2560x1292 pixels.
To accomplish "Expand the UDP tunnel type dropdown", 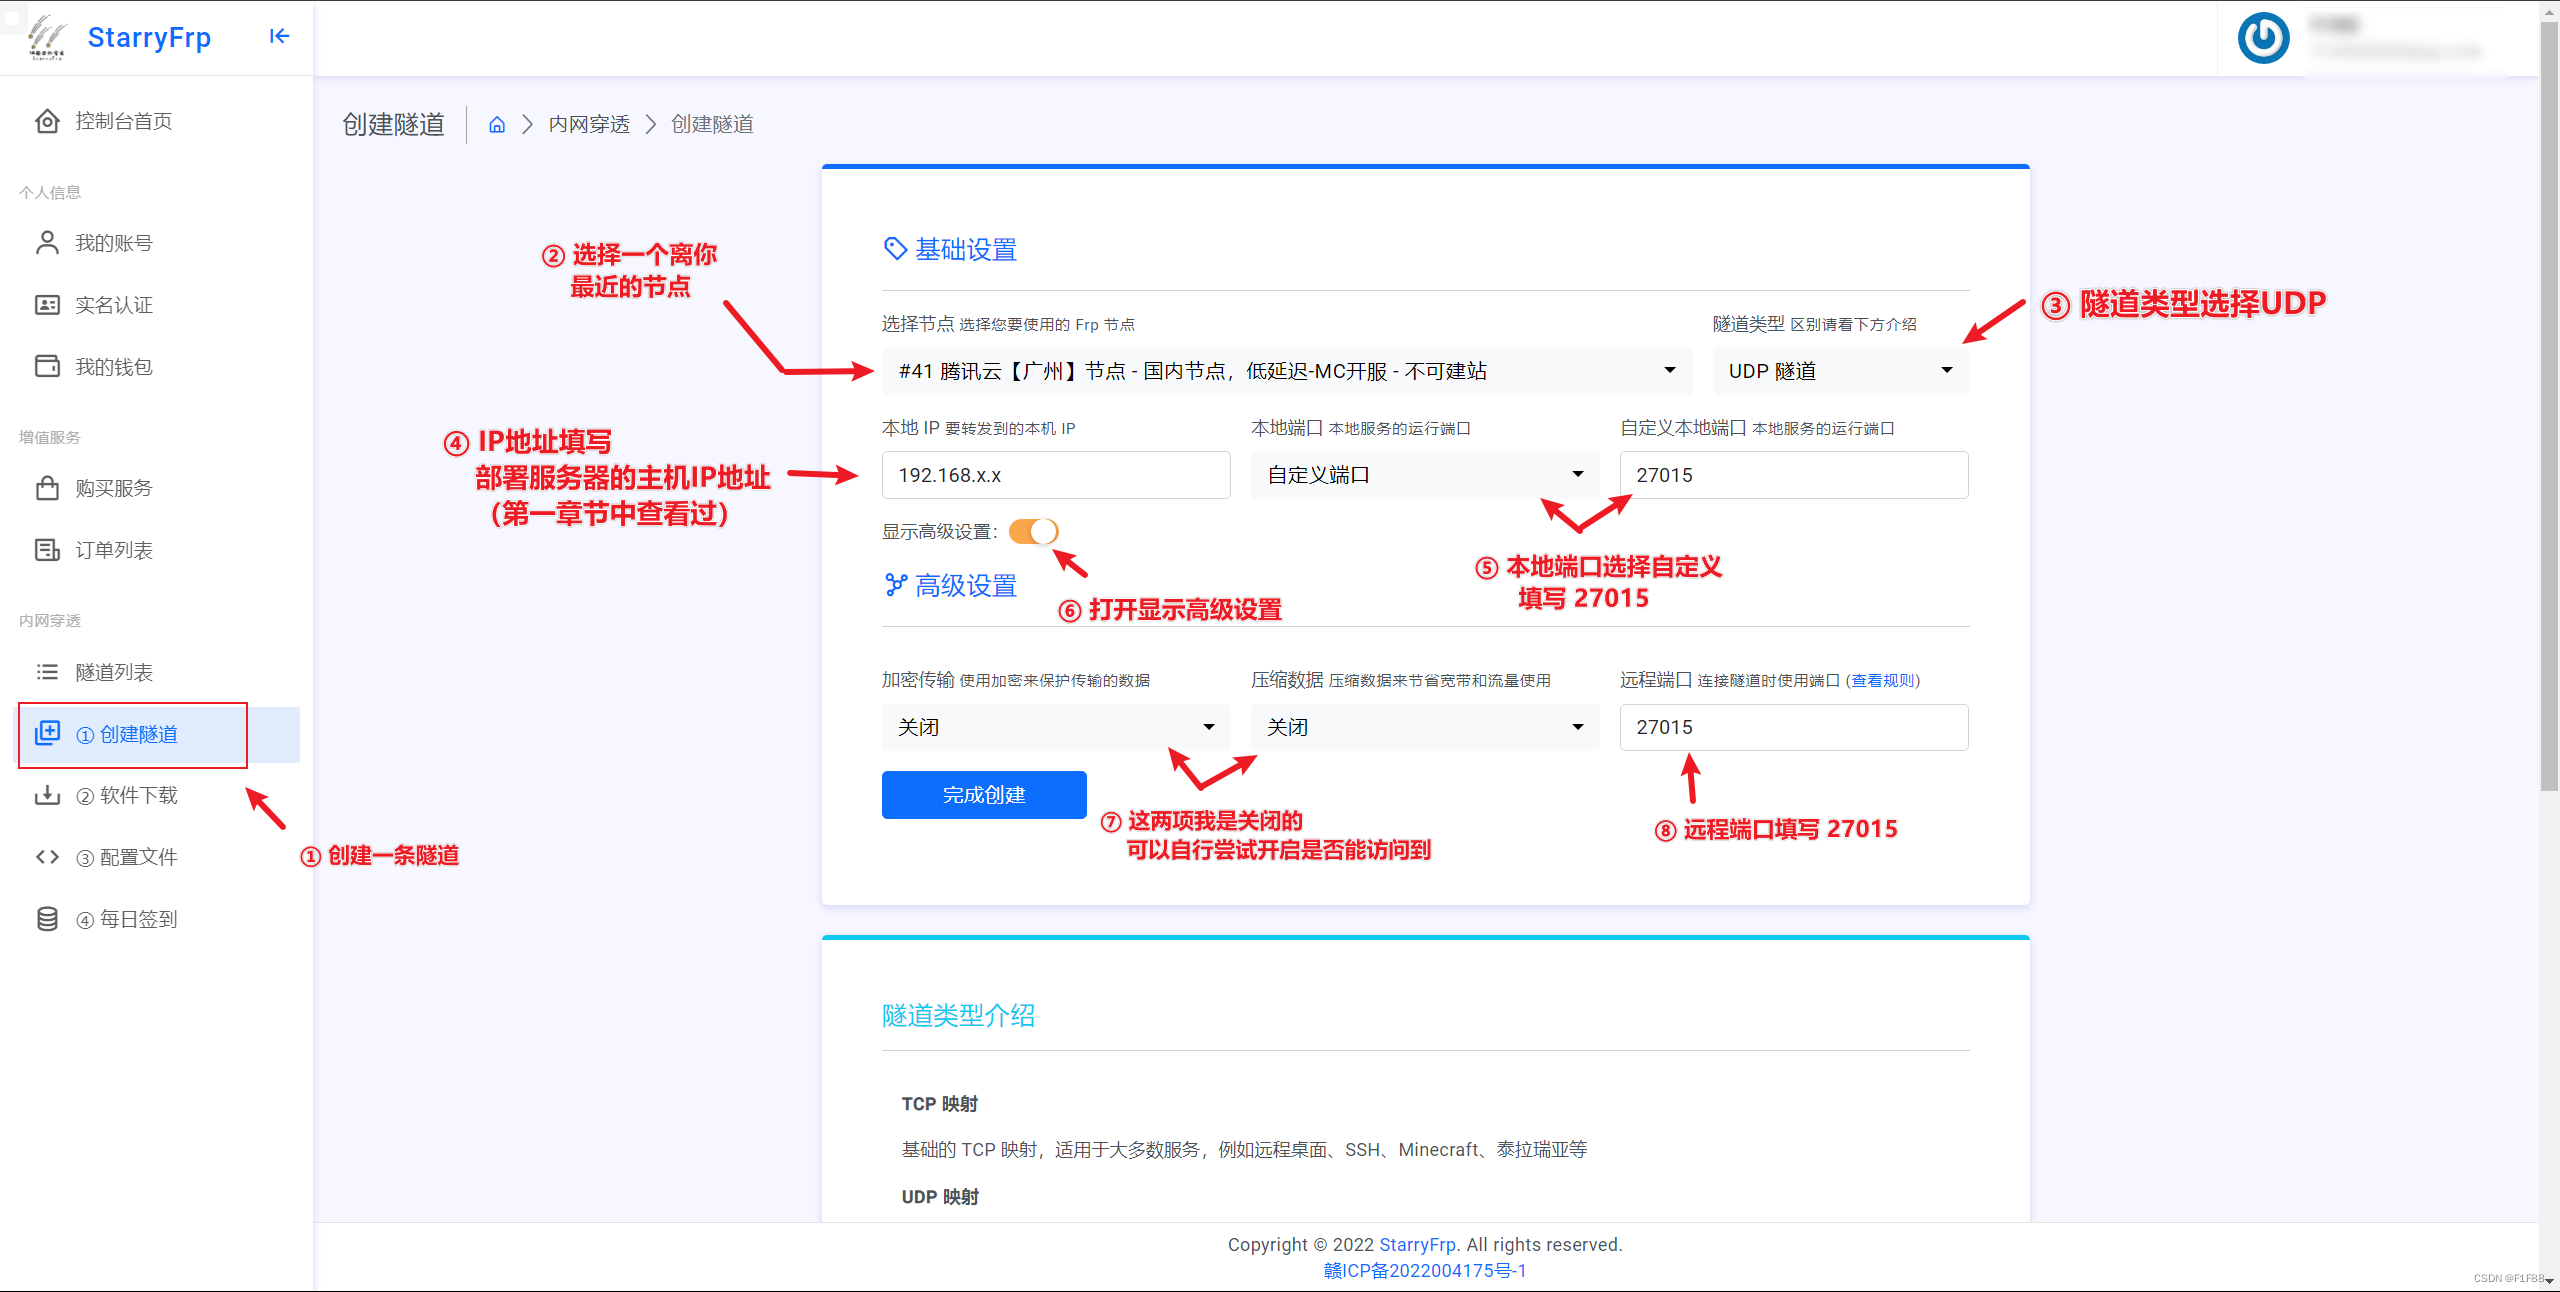I will 1840,371.
